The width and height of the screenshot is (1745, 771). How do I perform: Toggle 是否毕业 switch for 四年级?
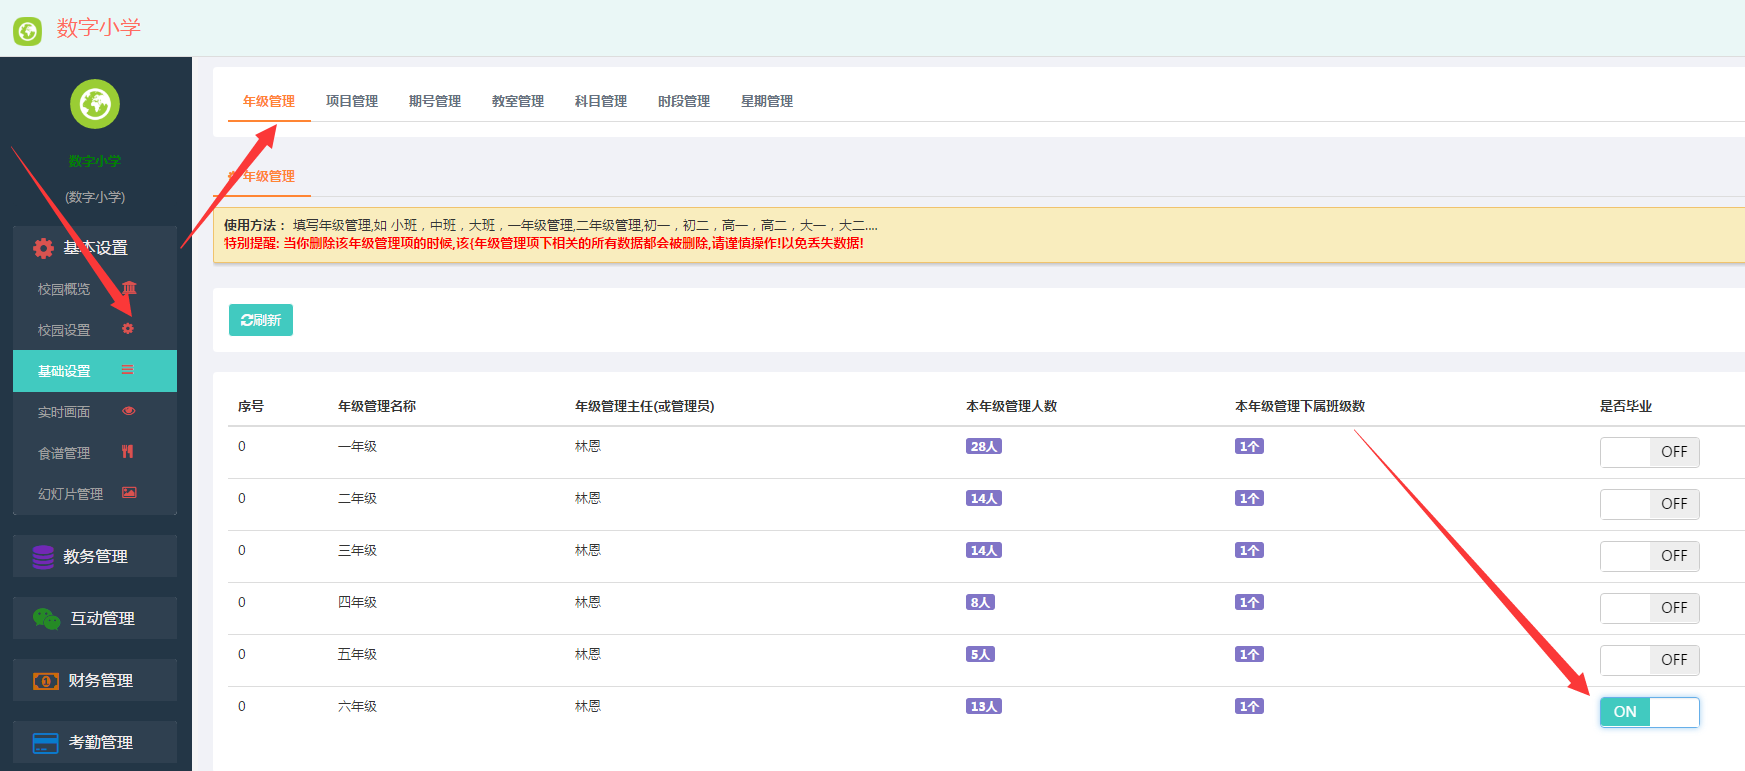tap(1650, 608)
